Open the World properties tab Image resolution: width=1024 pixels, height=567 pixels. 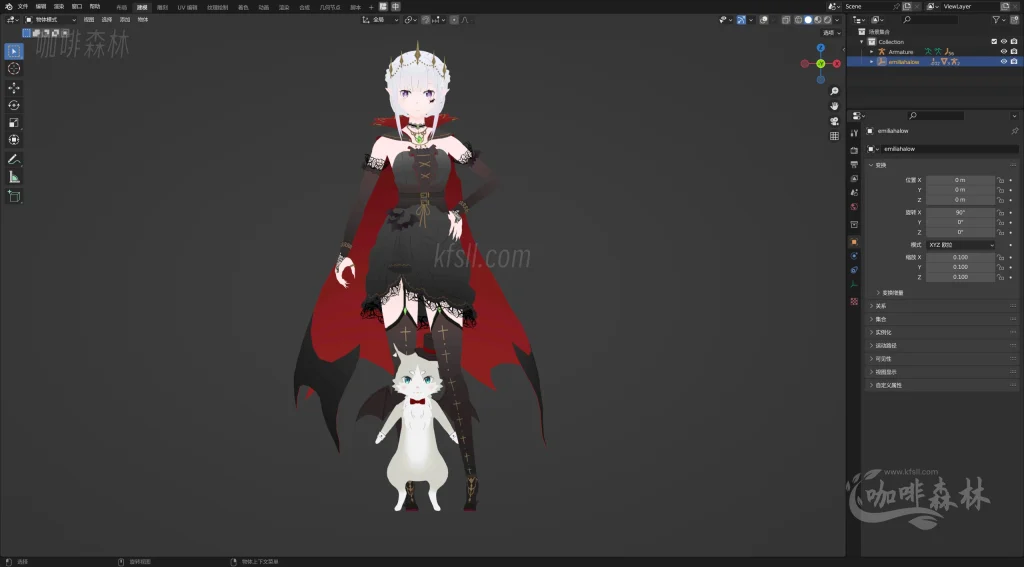(x=854, y=207)
